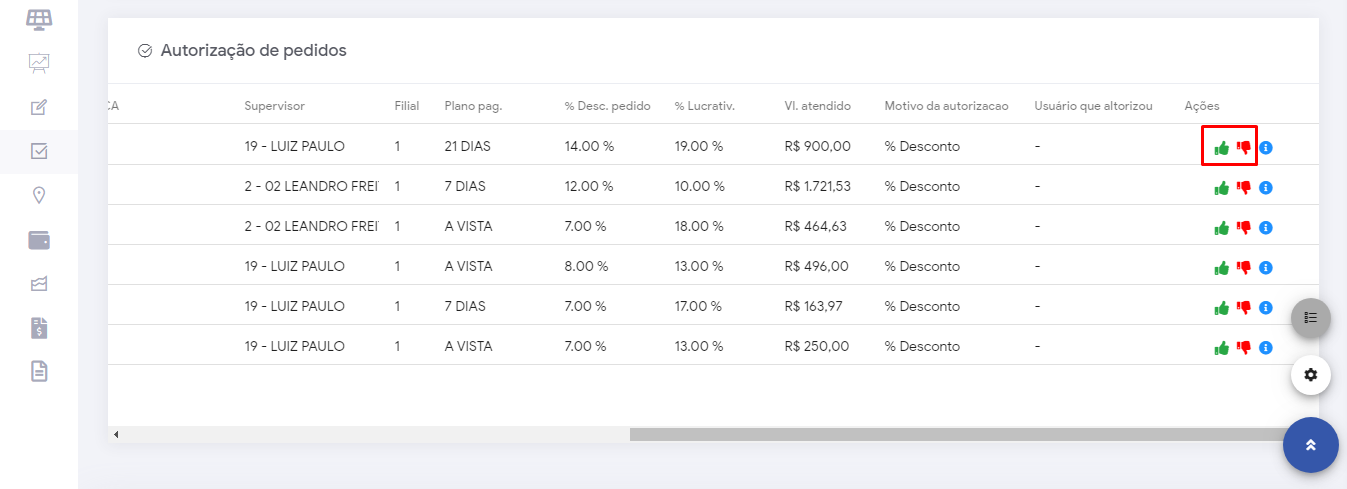The image size is (1347, 489).
Task: Click the gear settings floating button
Action: (1311, 375)
